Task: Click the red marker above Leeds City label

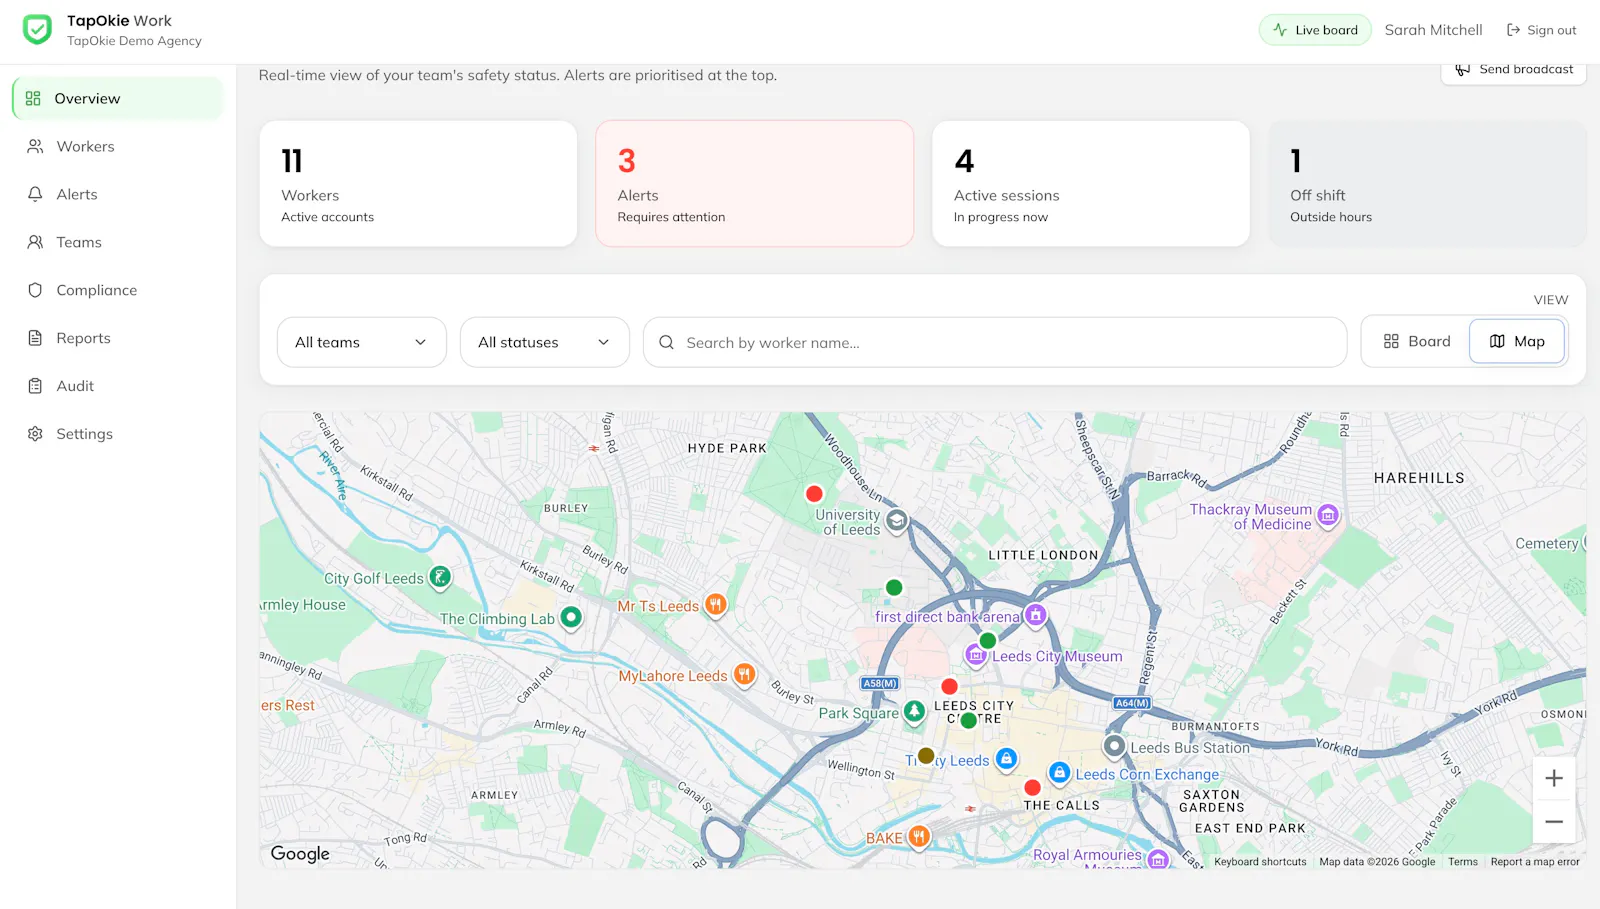Action: 950,686
